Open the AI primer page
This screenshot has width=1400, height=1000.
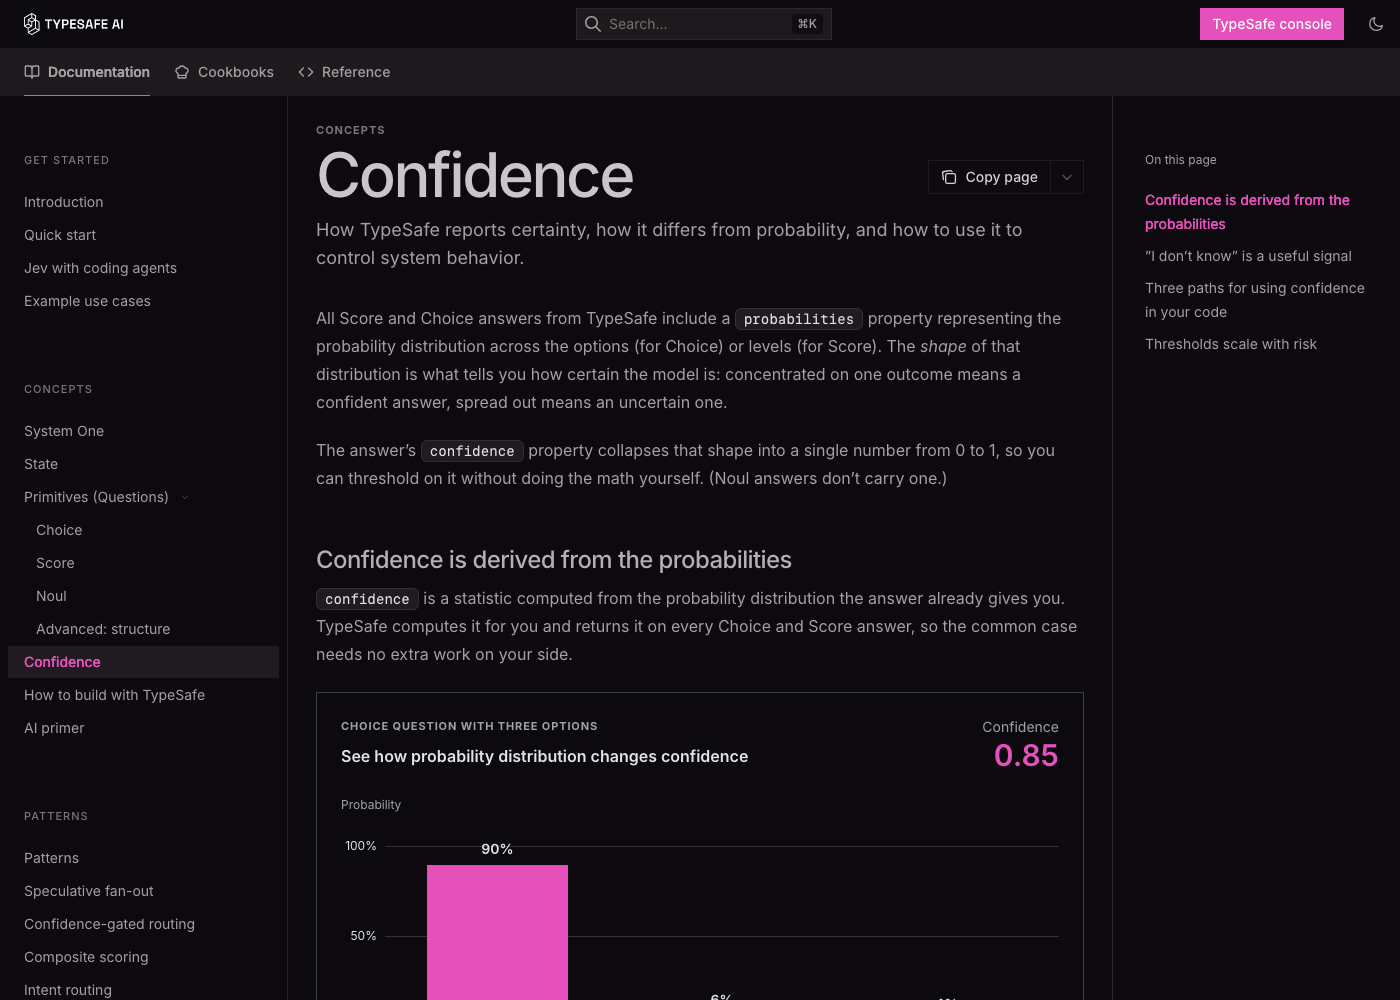pyautogui.click(x=54, y=728)
